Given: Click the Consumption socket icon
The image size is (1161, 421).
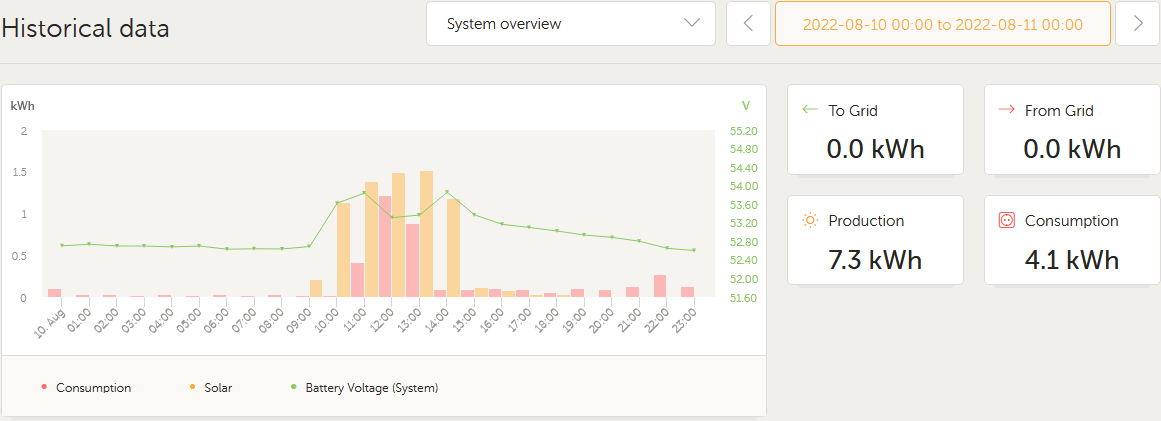Looking at the screenshot, I should tap(1007, 220).
